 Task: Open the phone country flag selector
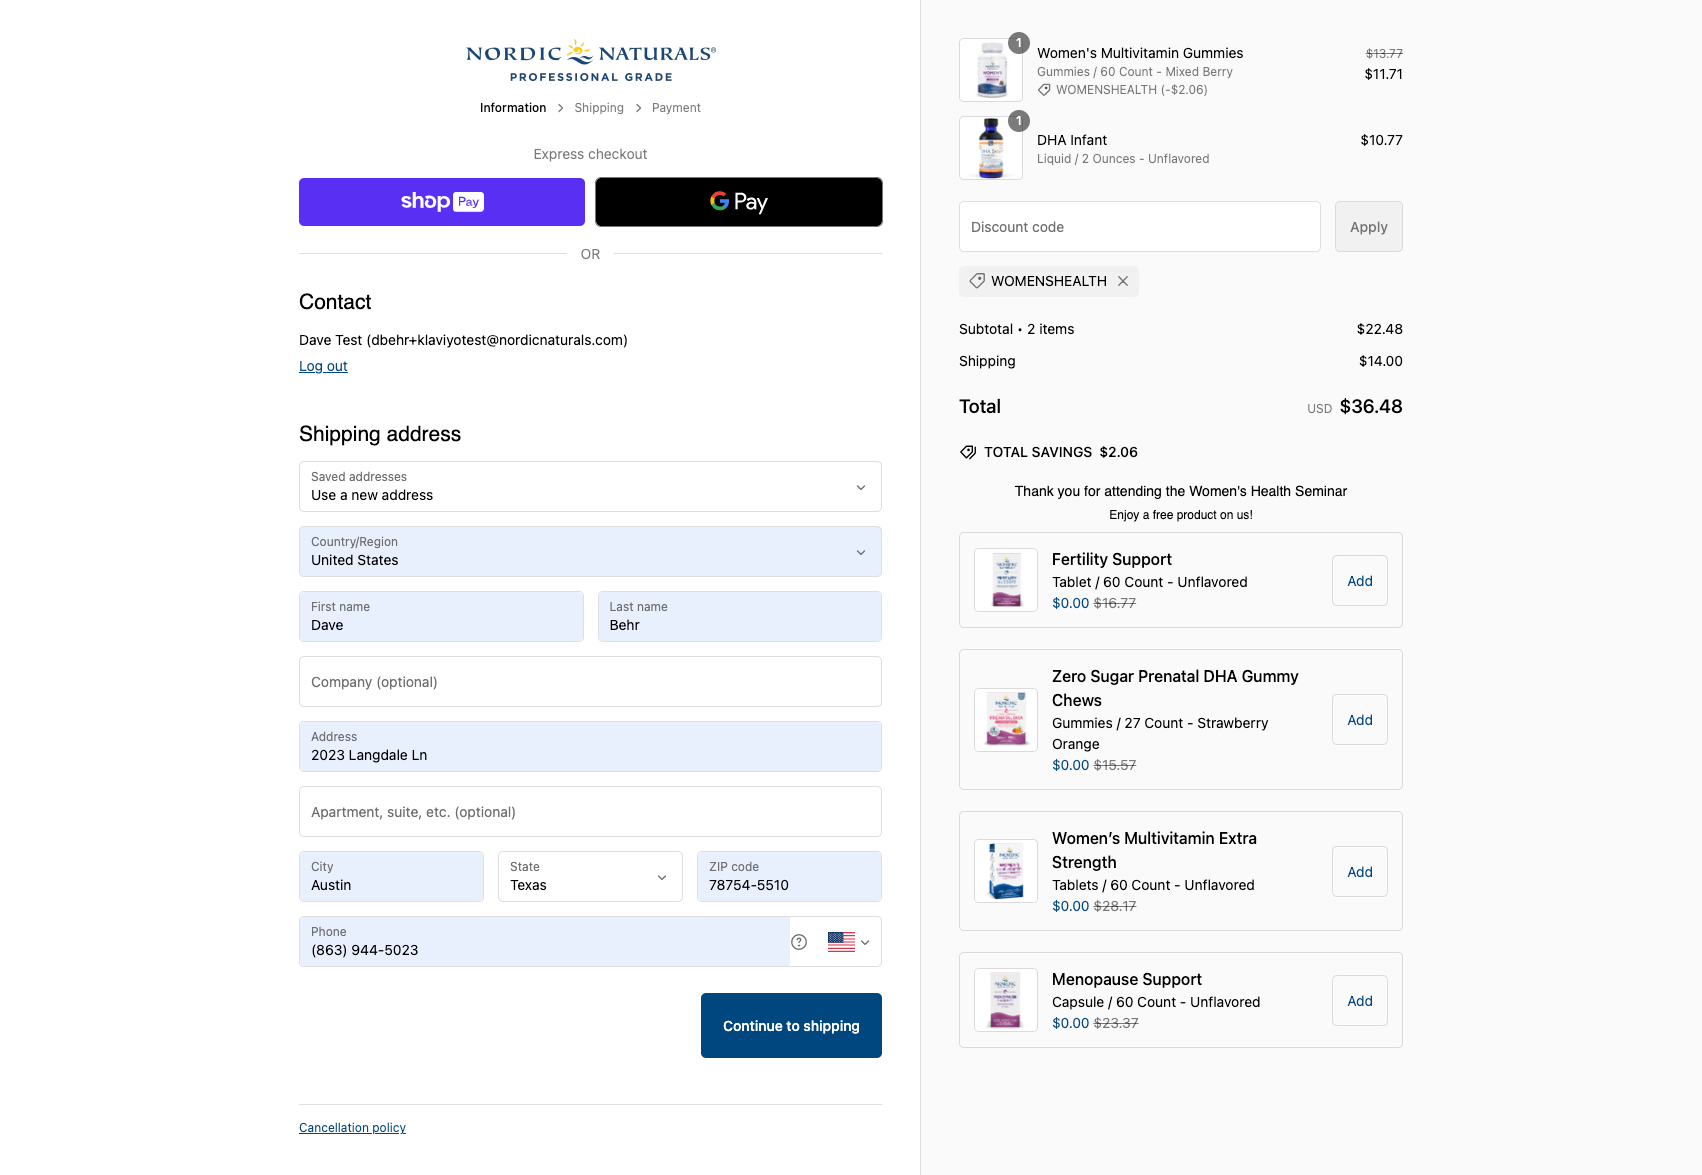pos(848,942)
